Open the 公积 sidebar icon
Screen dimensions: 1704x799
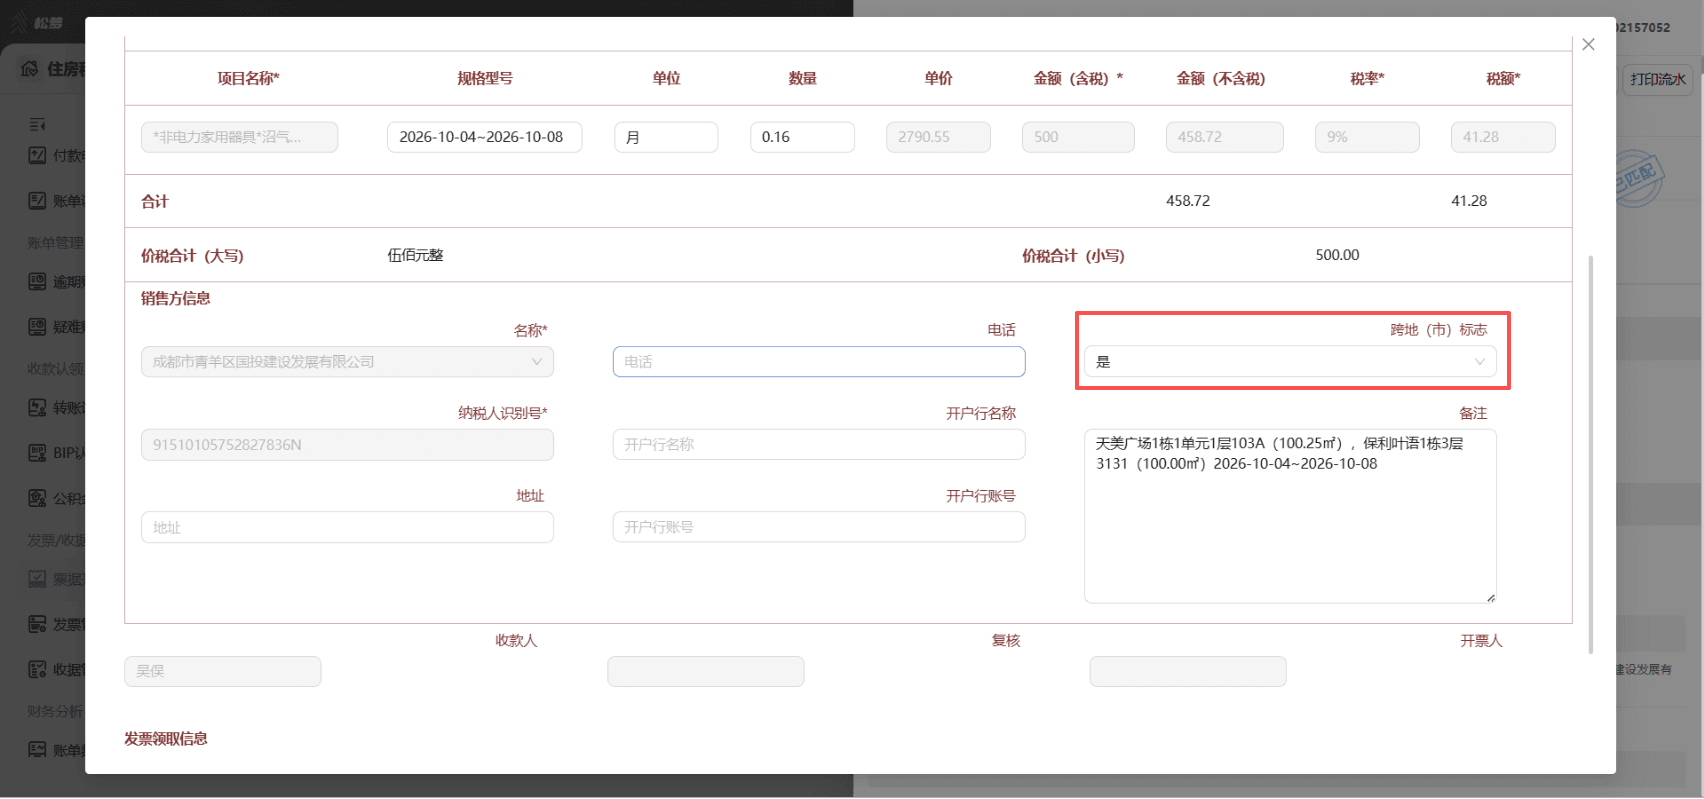point(37,498)
